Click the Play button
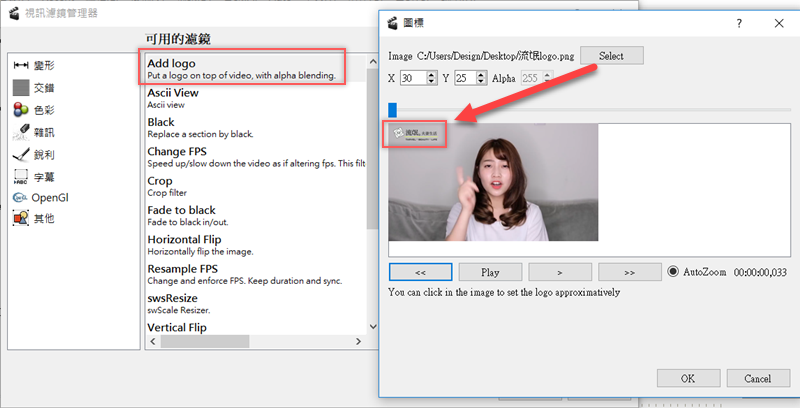The height and width of the screenshot is (408, 800). click(490, 272)
